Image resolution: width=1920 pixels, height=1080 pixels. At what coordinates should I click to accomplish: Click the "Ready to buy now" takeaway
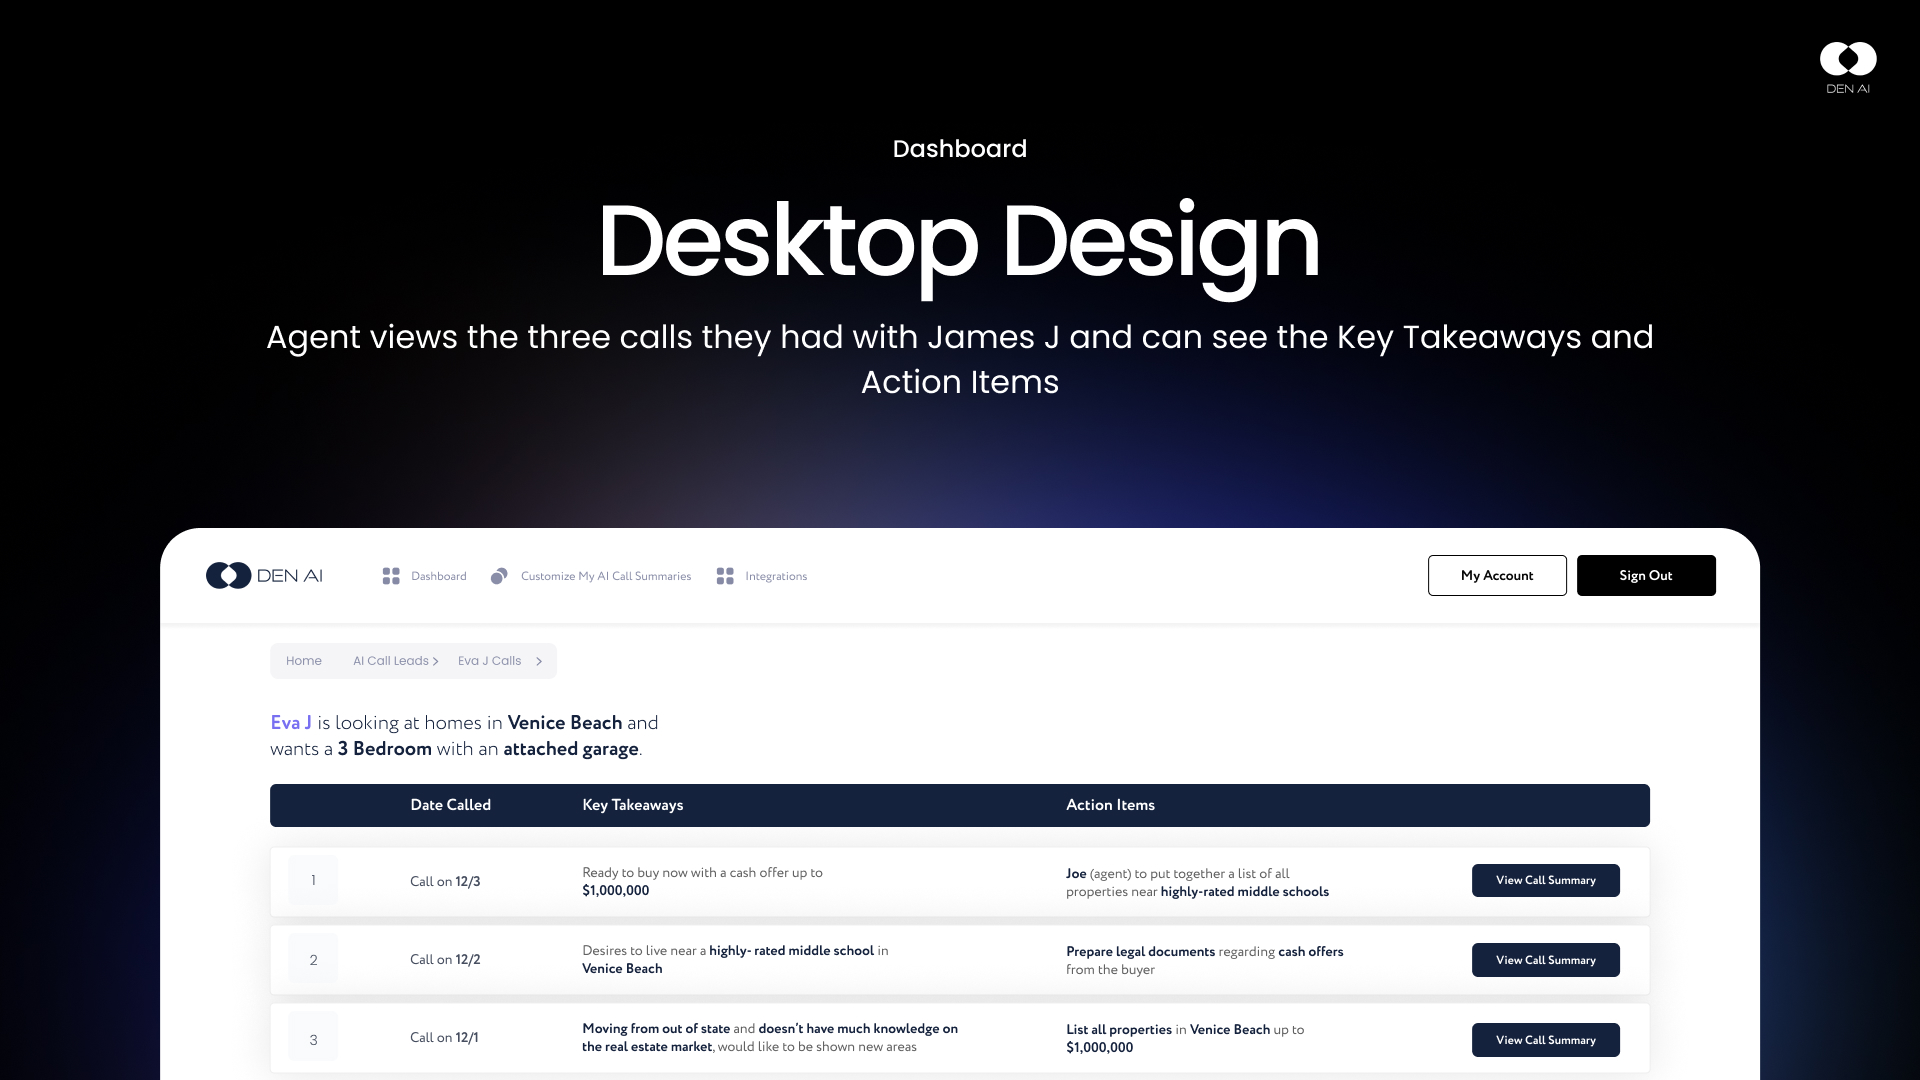(x=702, y=881)
